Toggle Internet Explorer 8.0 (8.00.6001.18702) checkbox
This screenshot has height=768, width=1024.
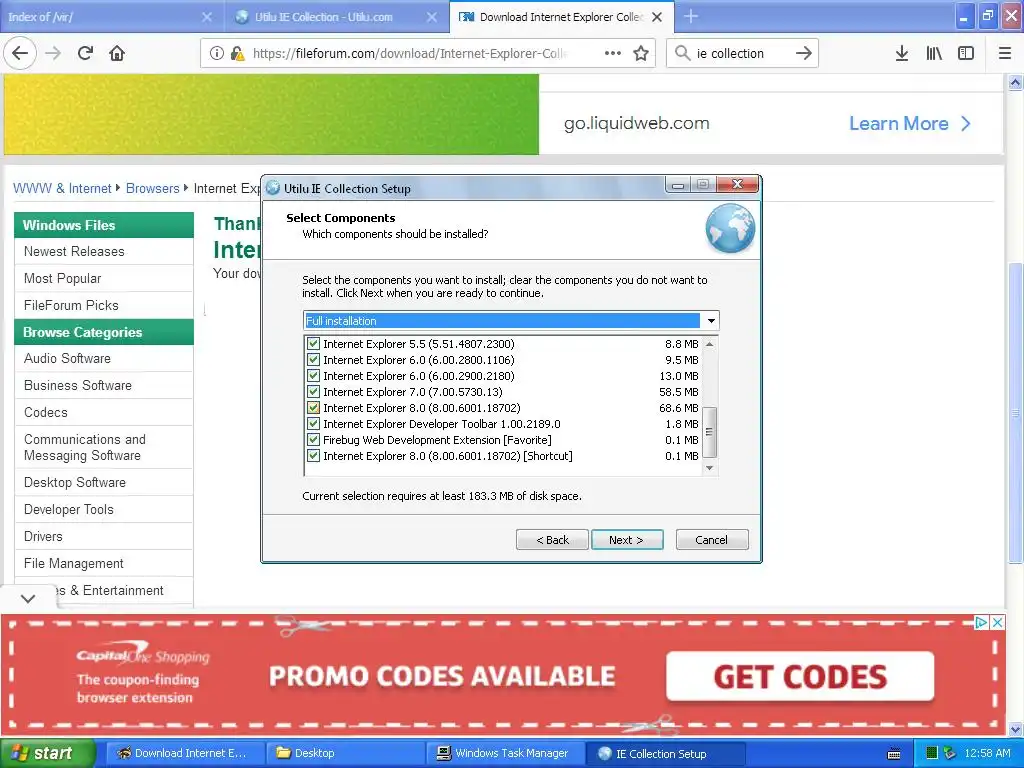coord(313,408)
